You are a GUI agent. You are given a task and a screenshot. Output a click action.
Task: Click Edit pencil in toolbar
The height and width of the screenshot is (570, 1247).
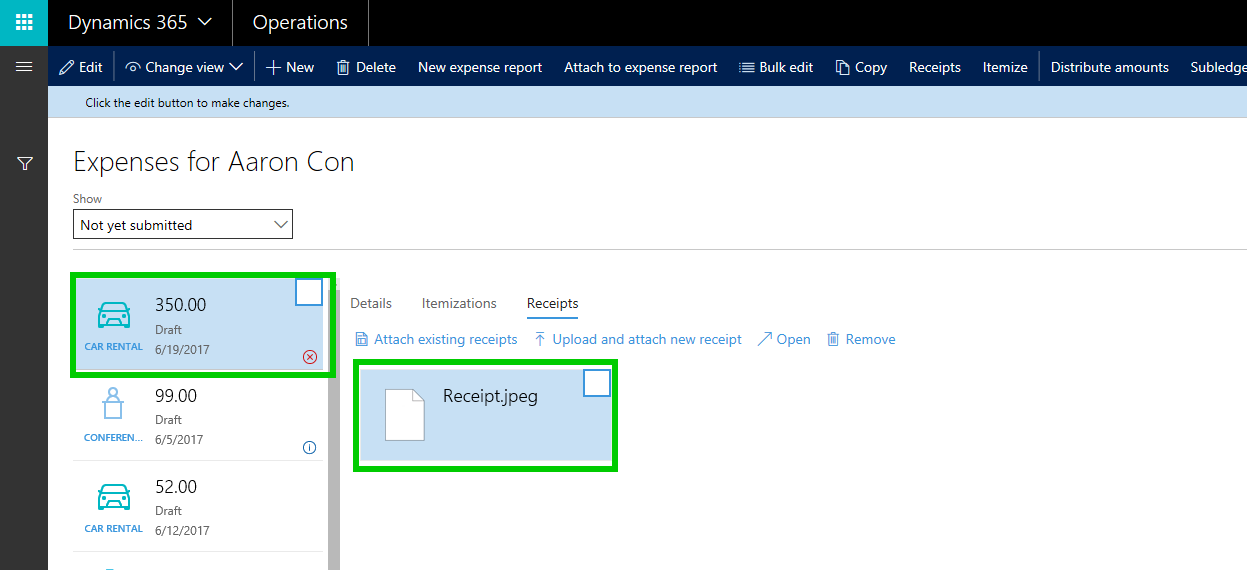coord(81,67)
